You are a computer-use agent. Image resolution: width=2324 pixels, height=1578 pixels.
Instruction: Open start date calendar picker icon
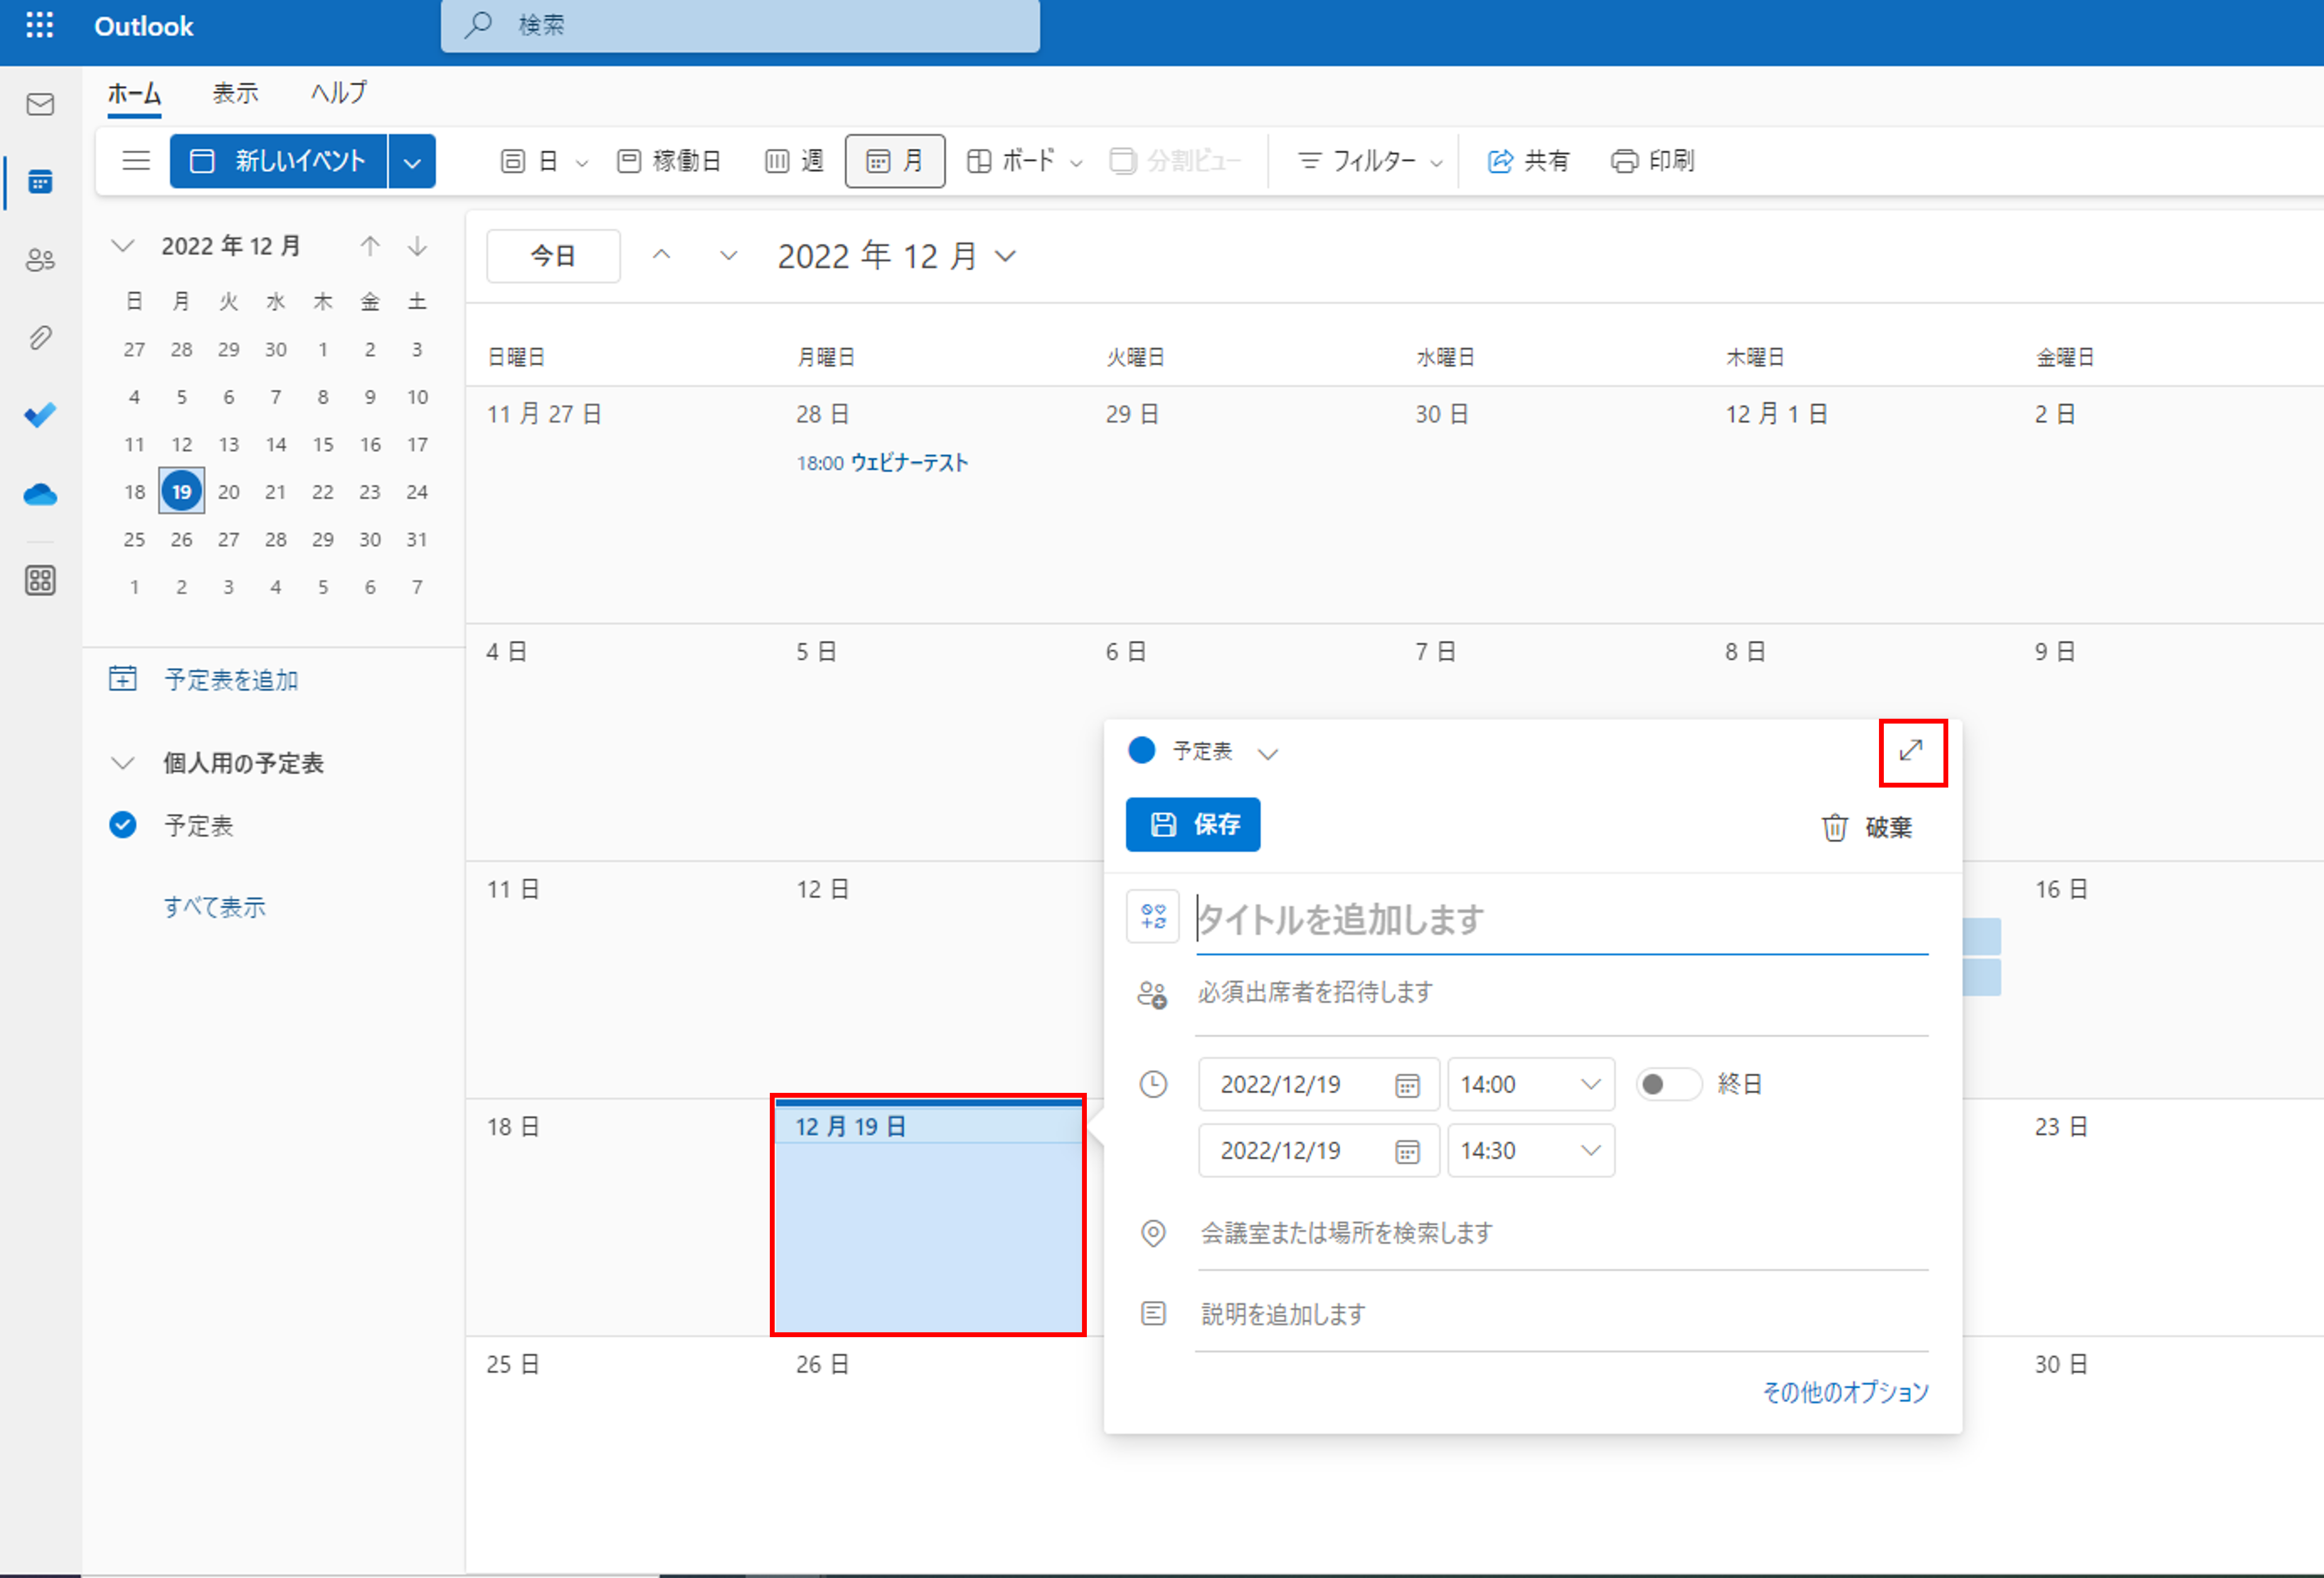1407,1085
